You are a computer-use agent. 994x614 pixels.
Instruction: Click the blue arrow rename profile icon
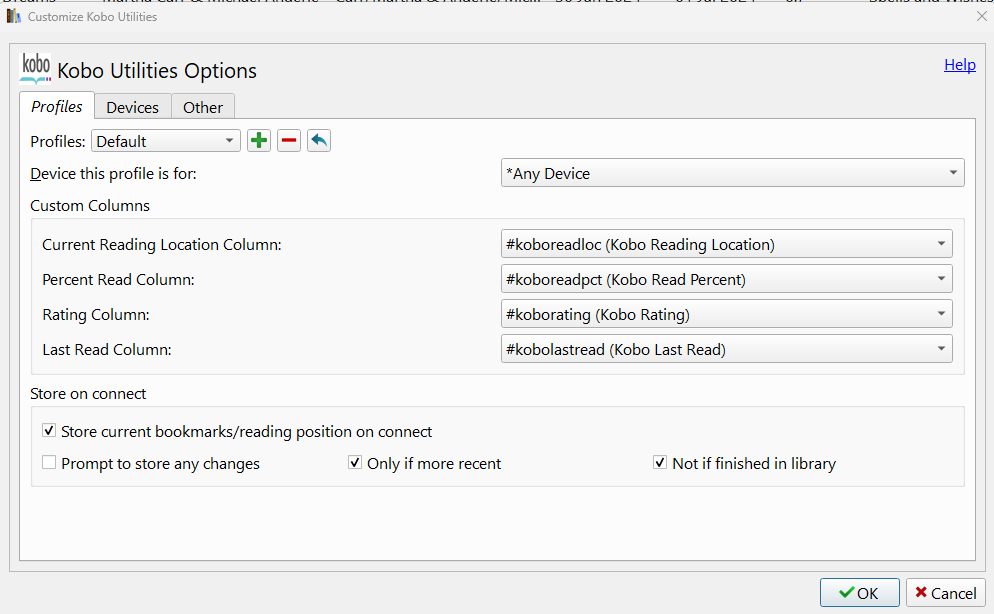coord(318,141)
